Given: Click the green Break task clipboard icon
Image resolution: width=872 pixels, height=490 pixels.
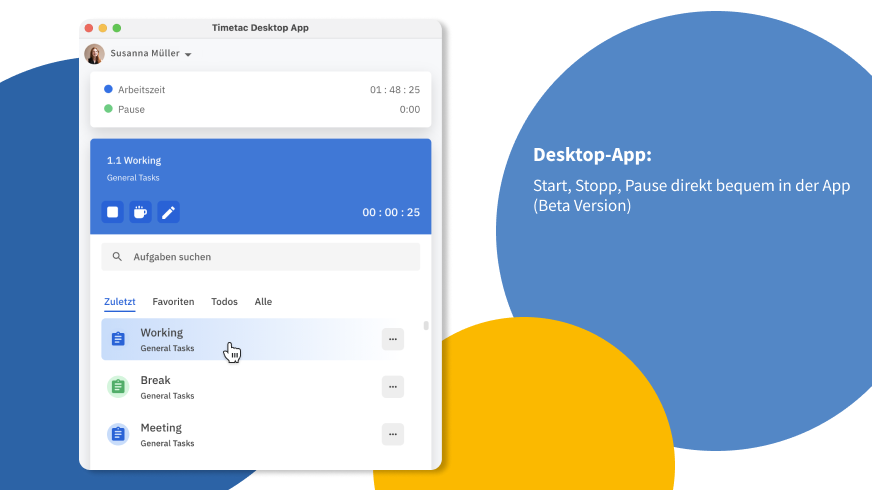Looking at the screenshot, I should point(118,387).
